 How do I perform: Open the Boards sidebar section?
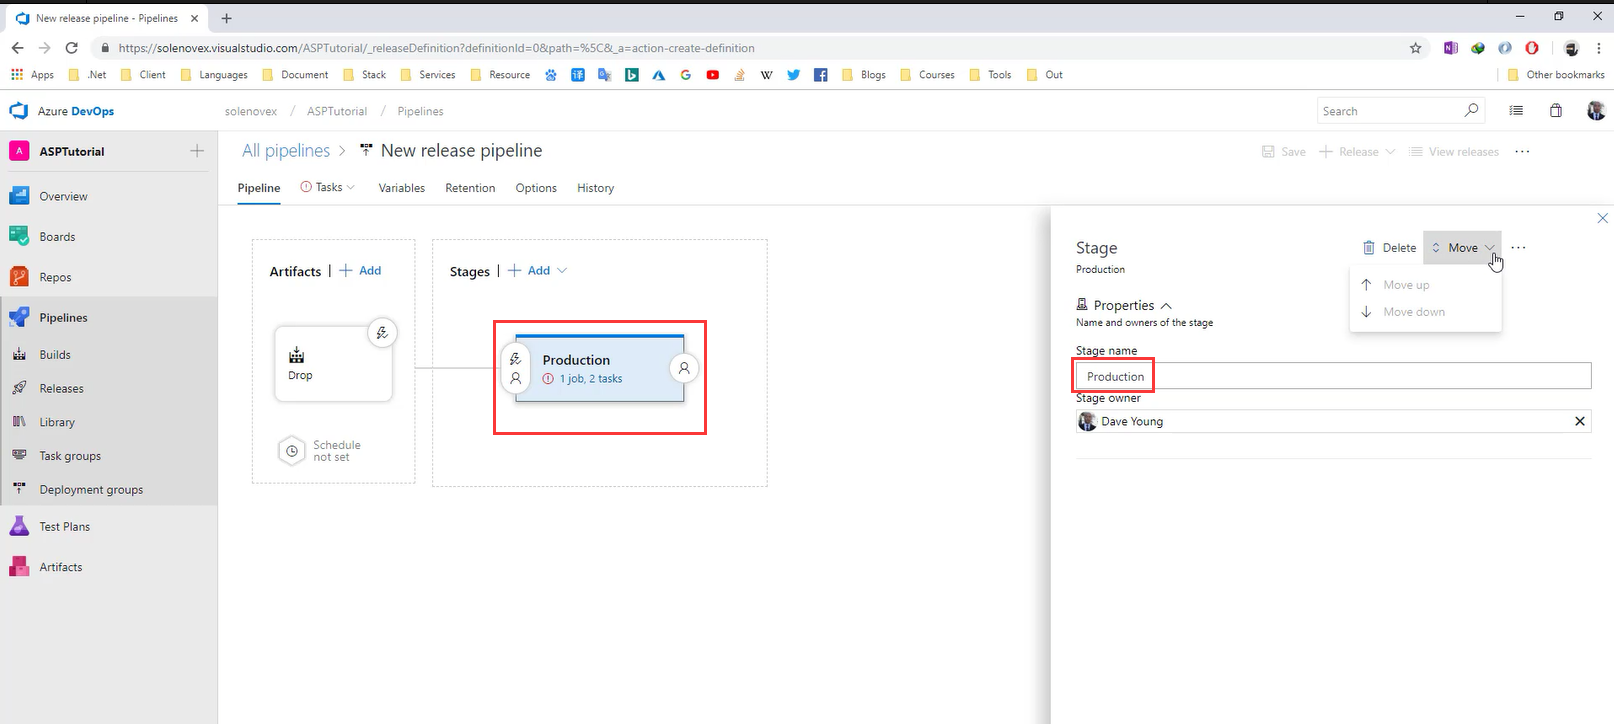[x=57, y=237]
